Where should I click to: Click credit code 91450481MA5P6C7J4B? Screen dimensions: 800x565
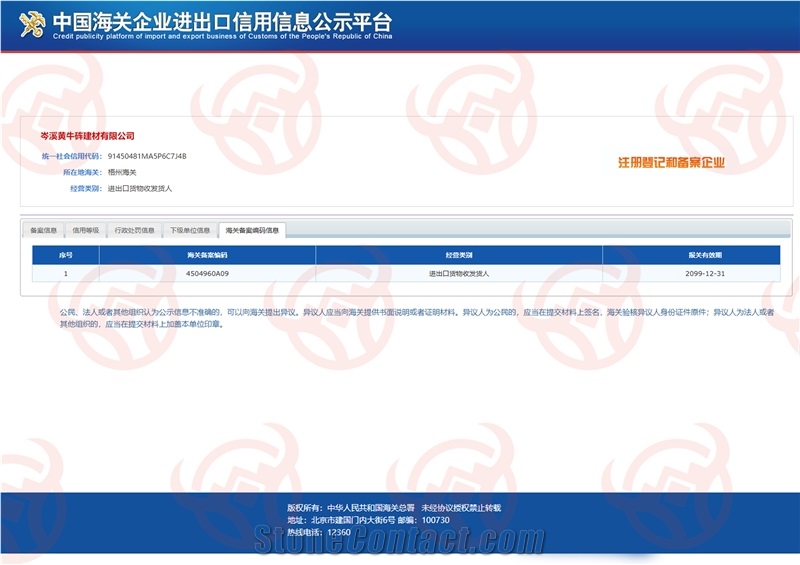click(147, 156)
